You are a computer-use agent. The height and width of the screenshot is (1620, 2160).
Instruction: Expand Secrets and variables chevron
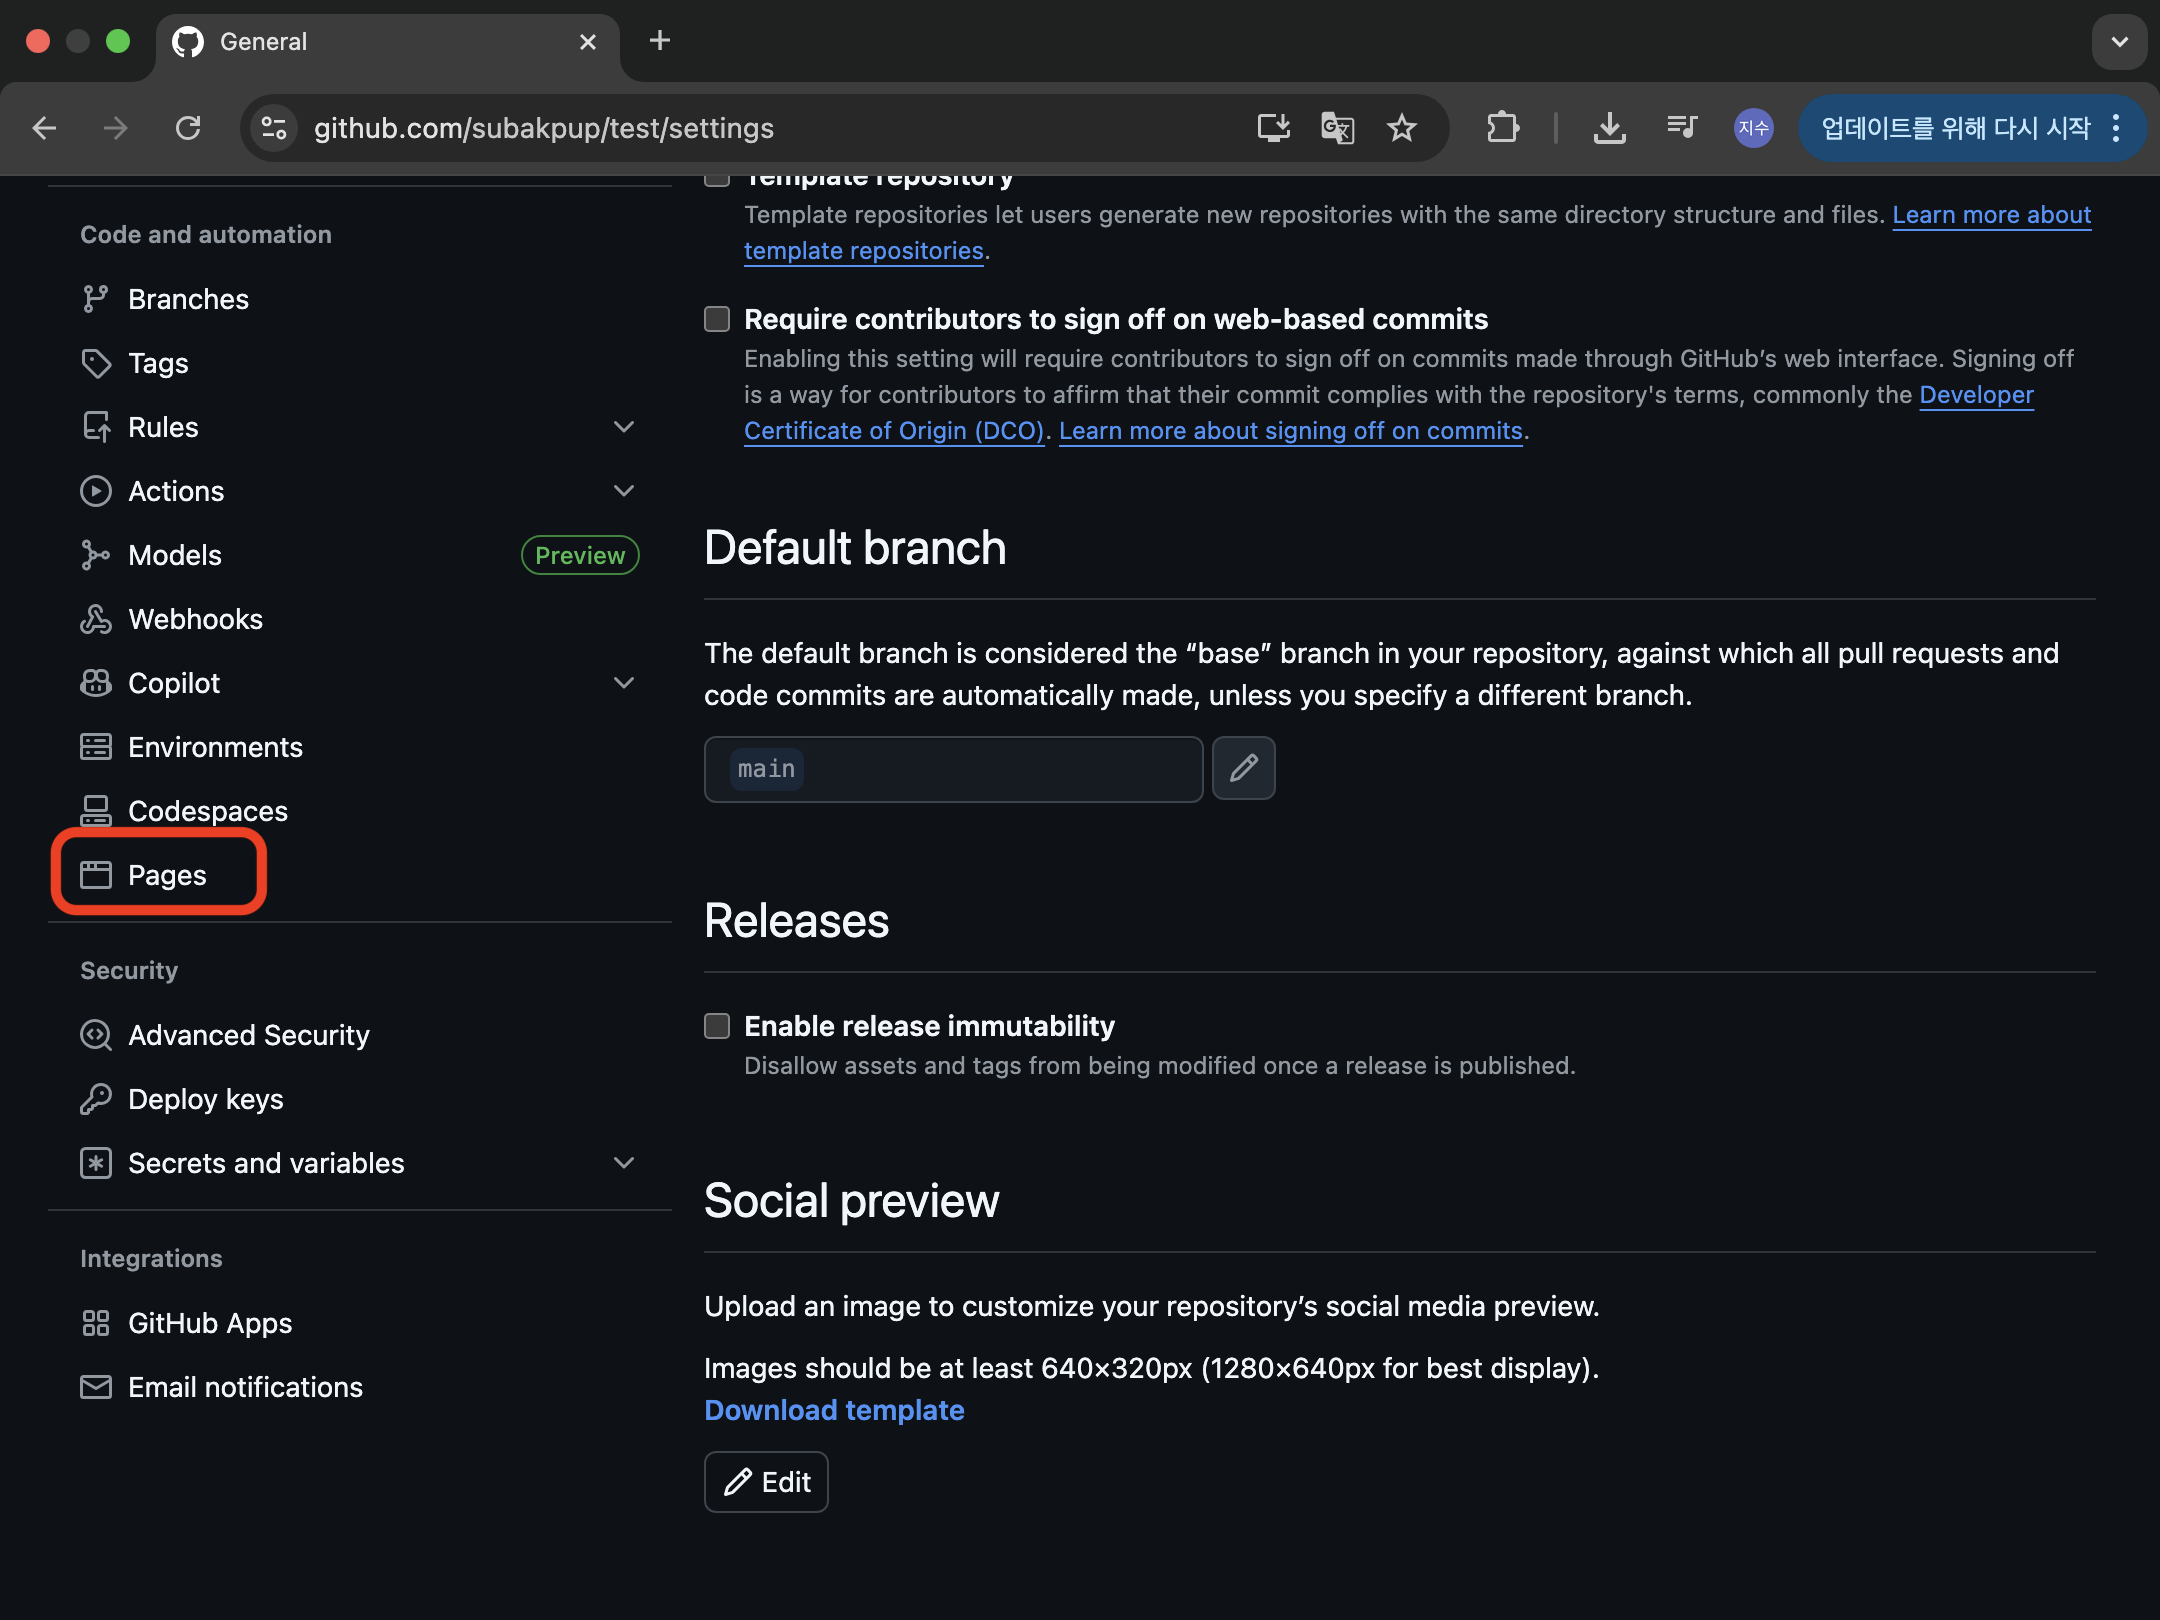tap(624, 1163)
